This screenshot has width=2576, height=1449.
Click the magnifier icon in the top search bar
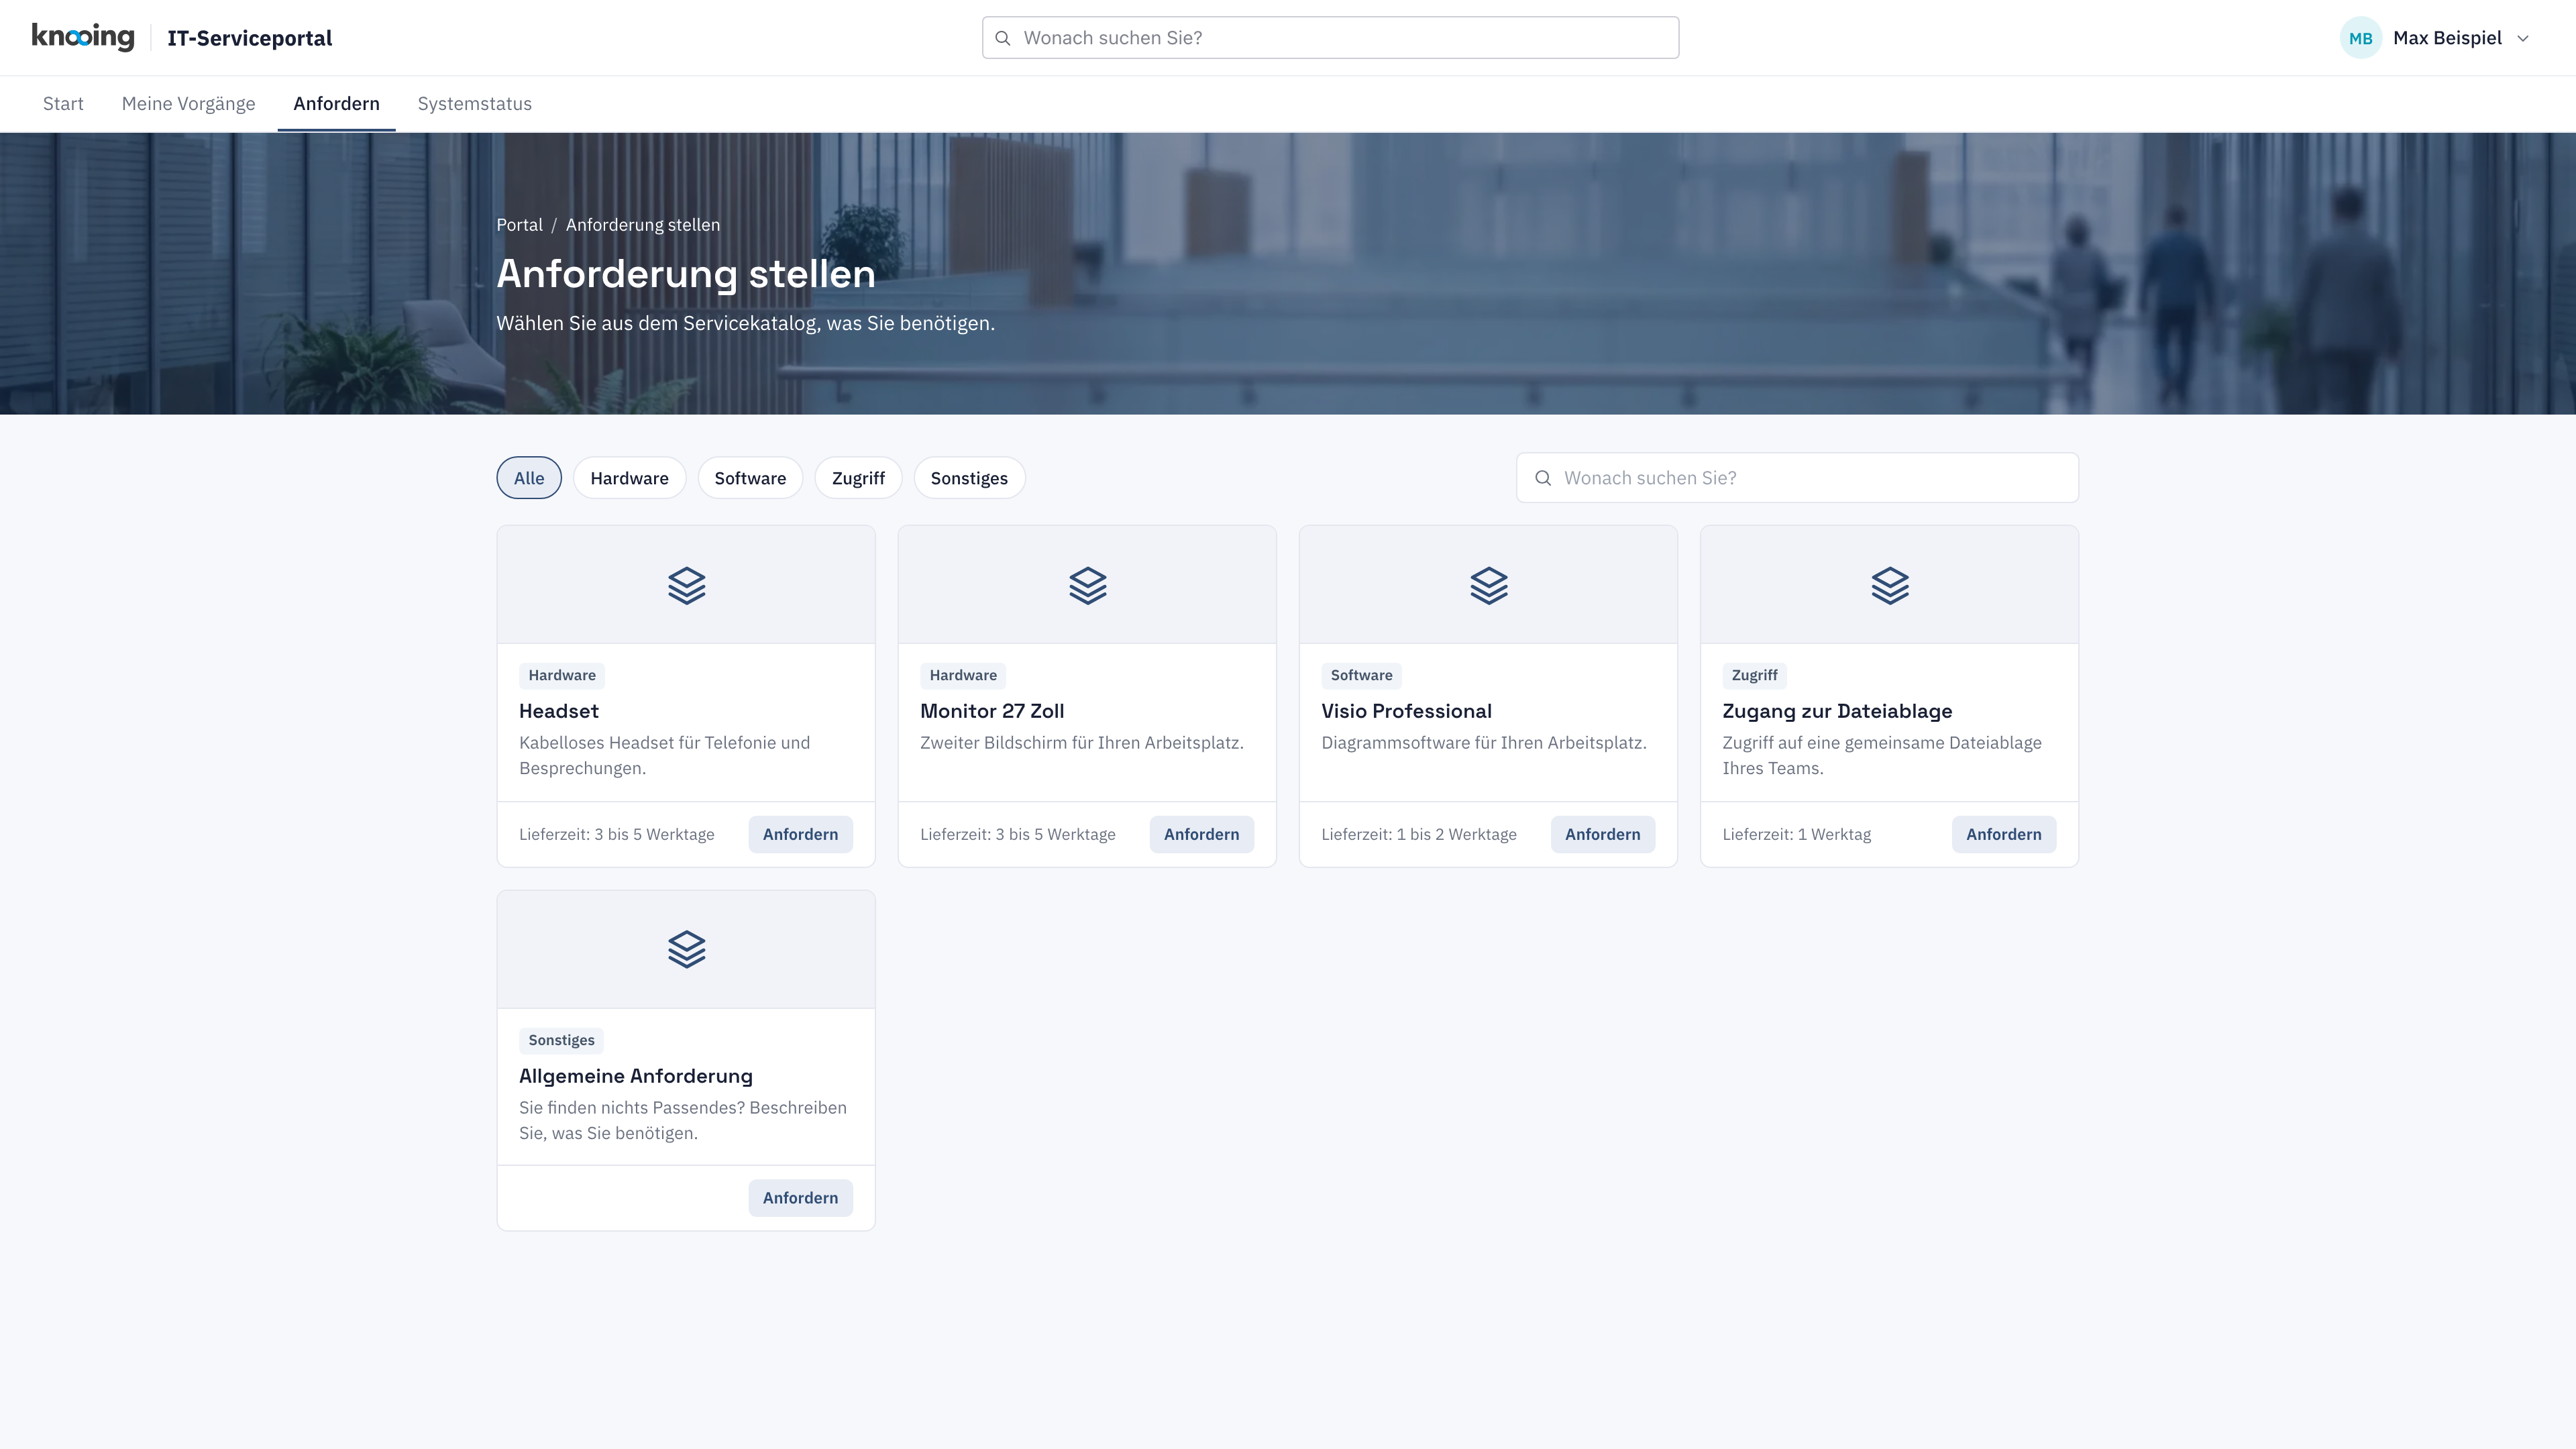tap(1003, 38)
